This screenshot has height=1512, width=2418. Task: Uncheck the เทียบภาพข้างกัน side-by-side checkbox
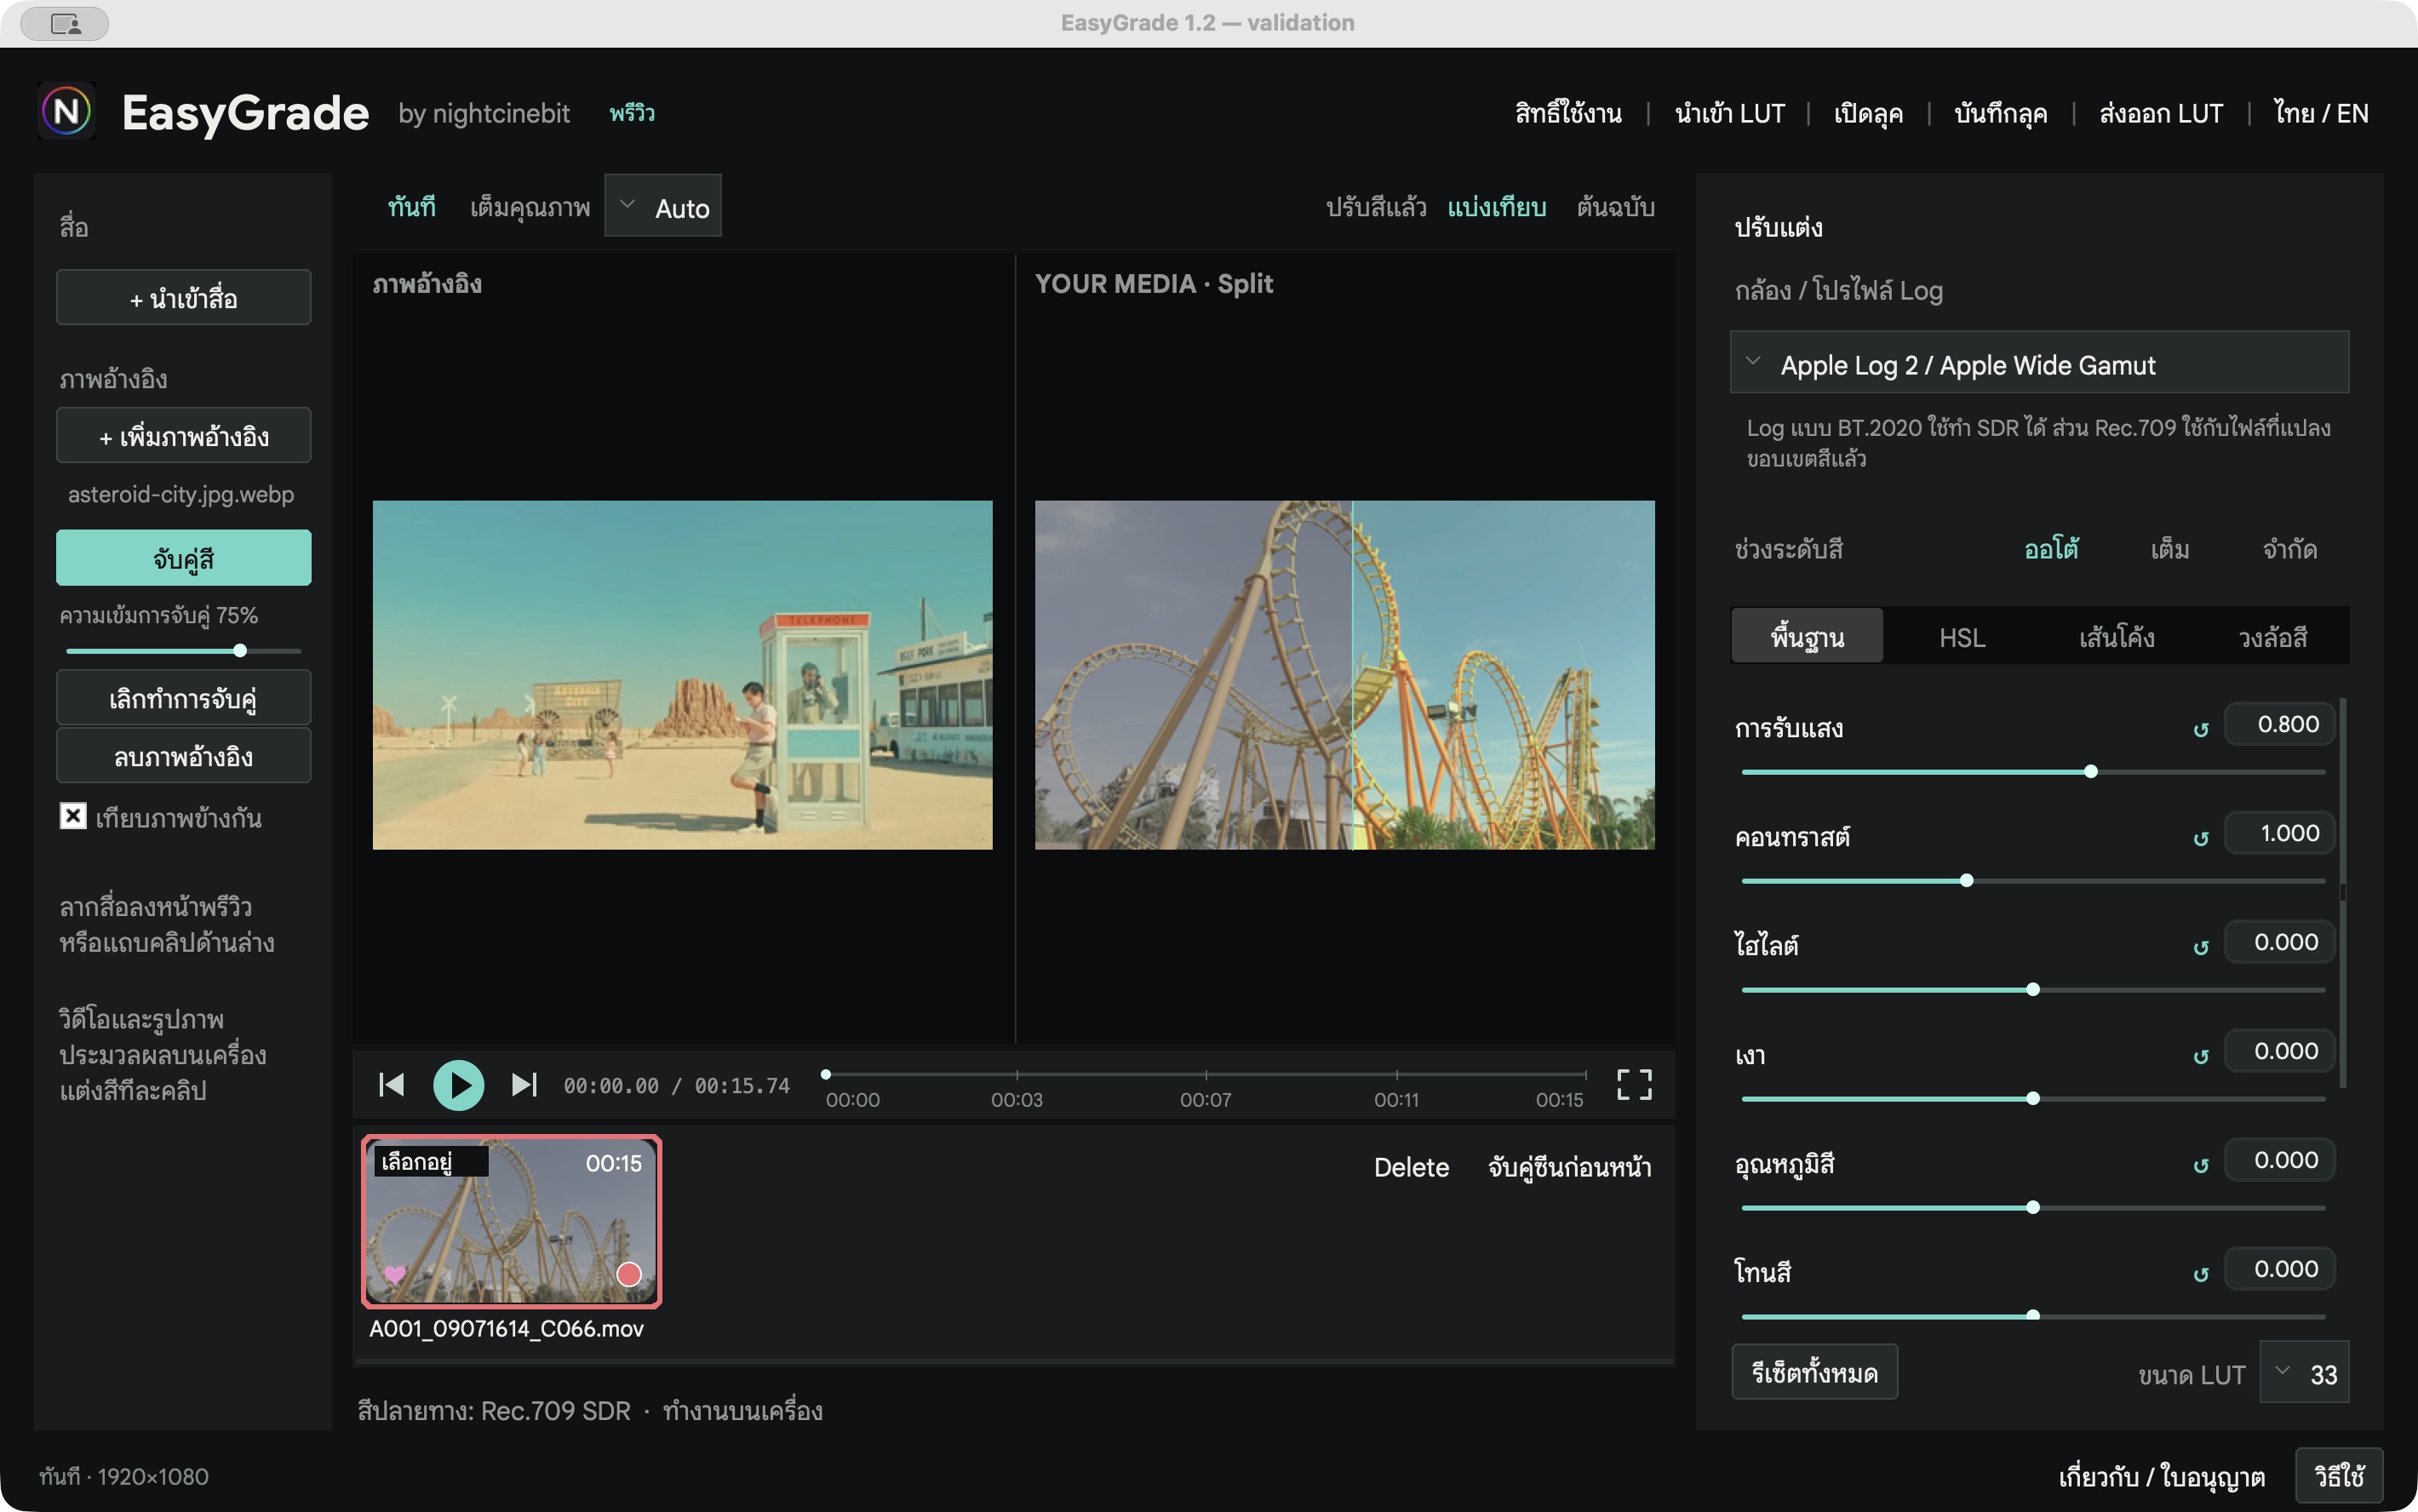pos(73,816)
